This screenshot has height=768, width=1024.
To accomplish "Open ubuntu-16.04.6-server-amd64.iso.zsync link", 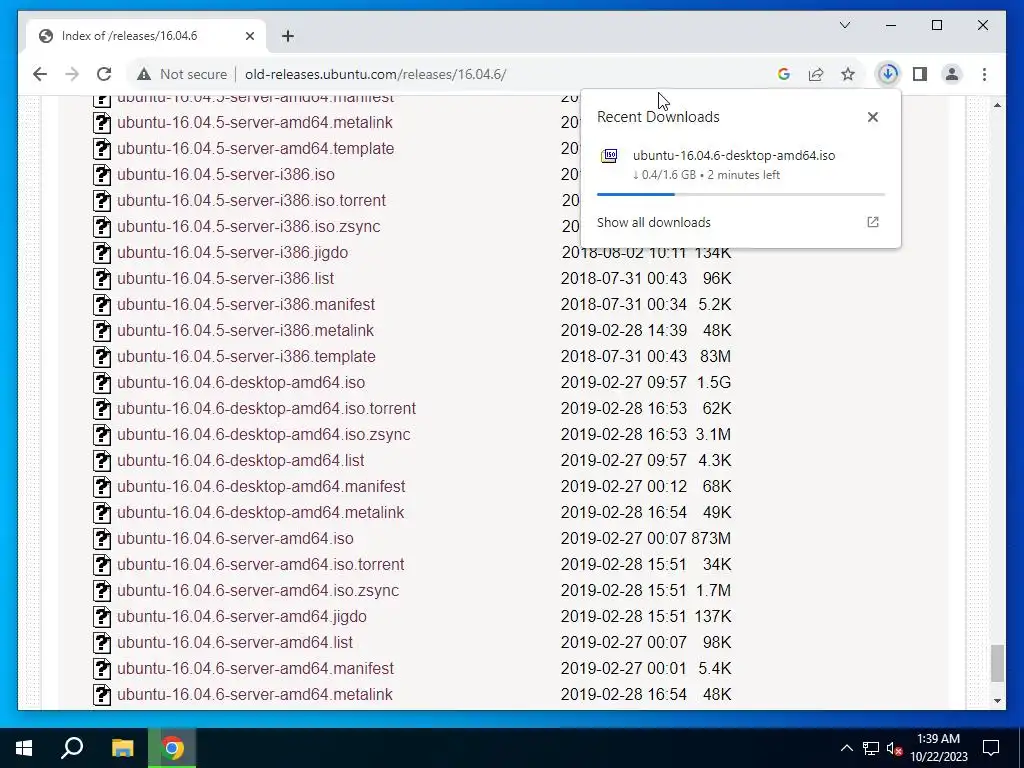I will click(258, 590).
